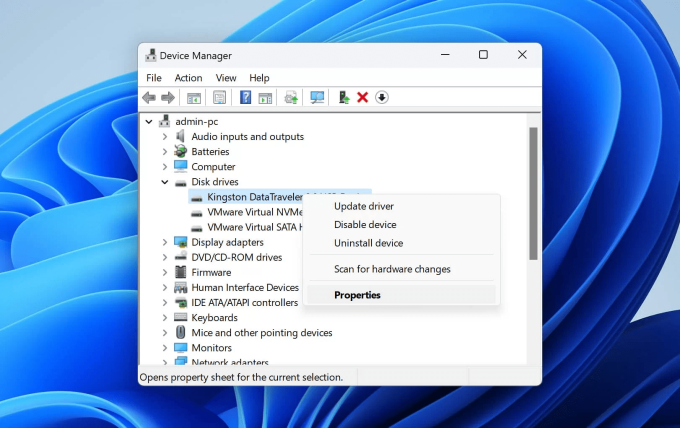This screenshot has height=428, width=680.
Task: Choose Disable device from context menu
Action: point(365,225)
